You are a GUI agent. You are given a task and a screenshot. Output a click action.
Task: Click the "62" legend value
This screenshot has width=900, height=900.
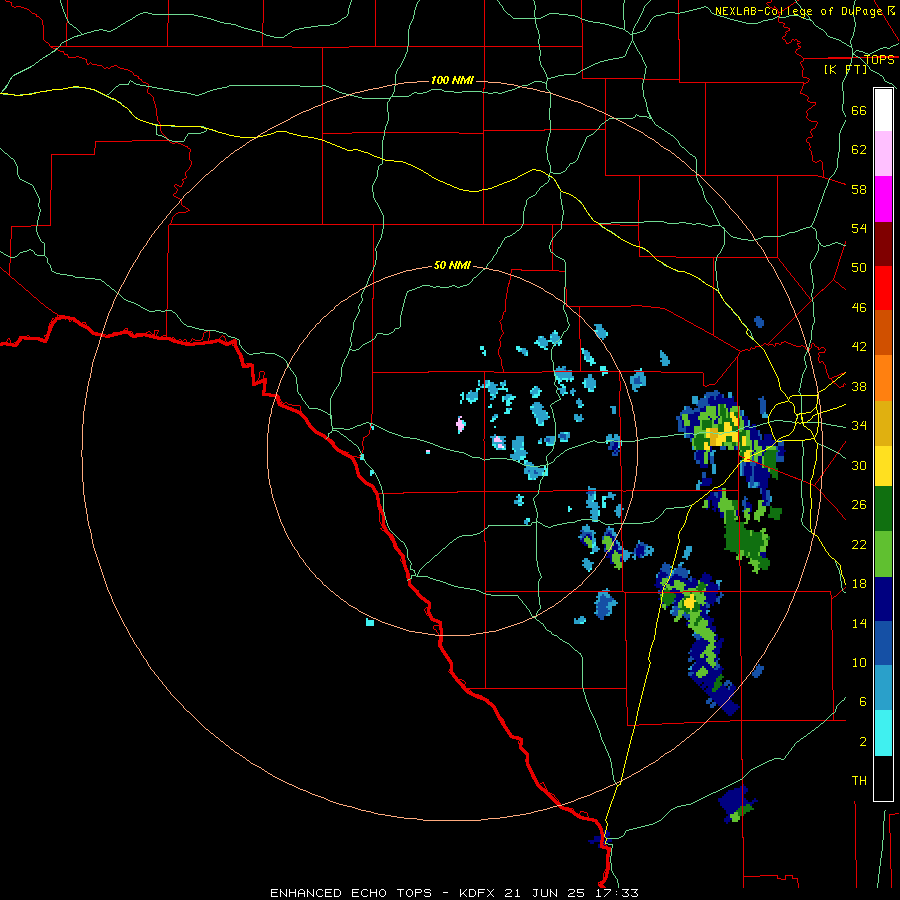(x=859, y=150)
